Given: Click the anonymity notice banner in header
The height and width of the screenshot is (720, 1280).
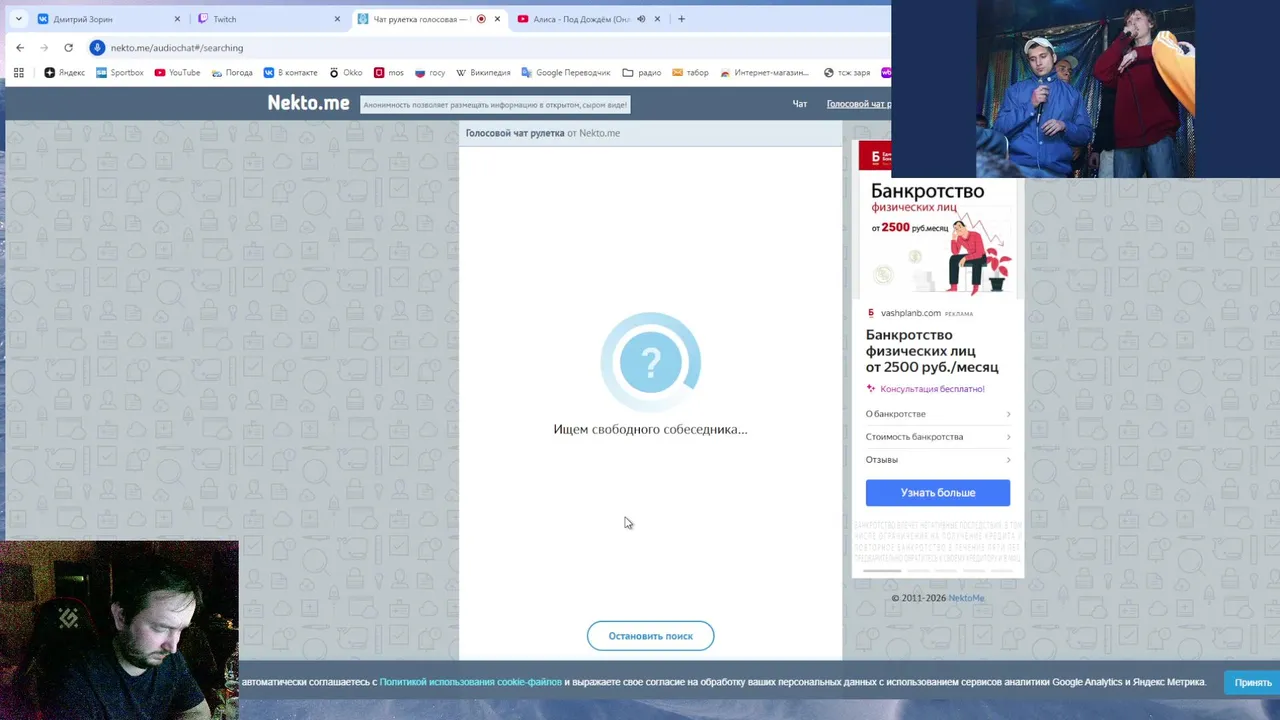Looking at the screenshot, I should click(495, 104).
